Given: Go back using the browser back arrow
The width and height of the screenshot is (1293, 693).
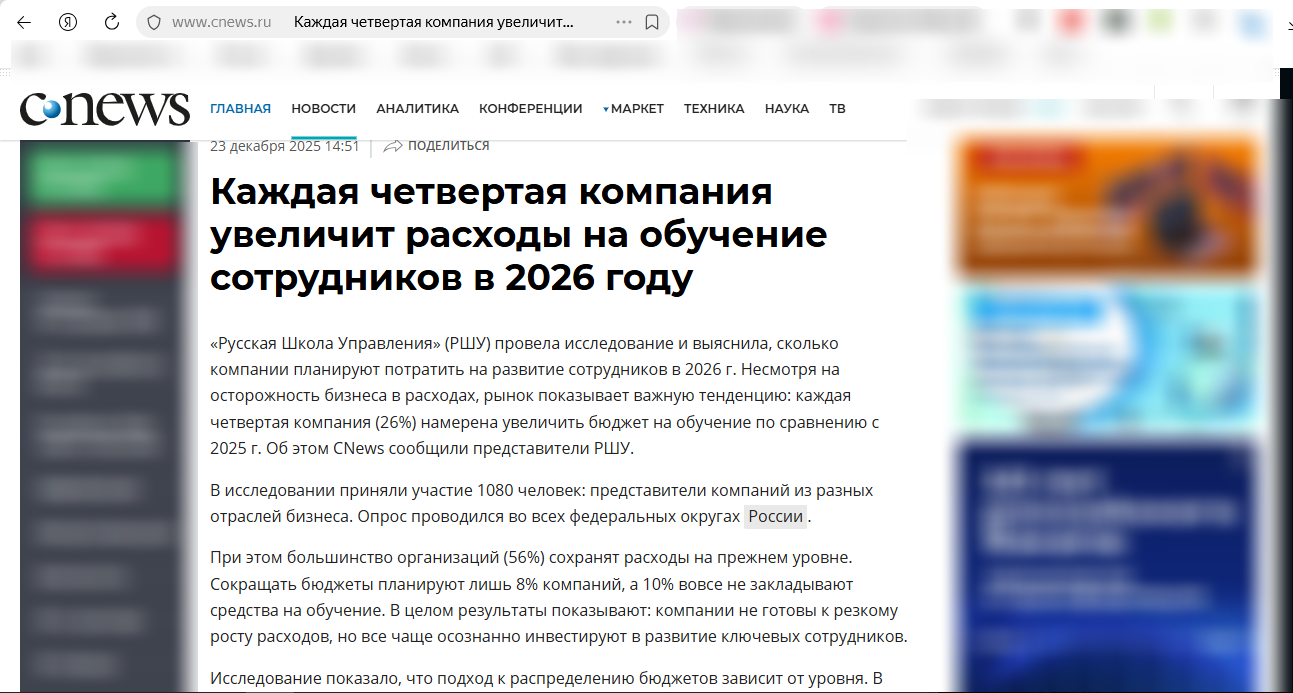Looking at the screenshot, I should (x=23, y=22).
